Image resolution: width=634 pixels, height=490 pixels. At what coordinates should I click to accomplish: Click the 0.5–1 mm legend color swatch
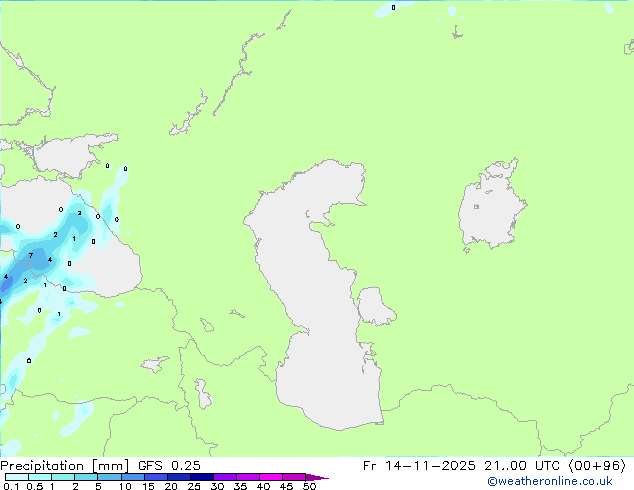[x=40, y=477]
